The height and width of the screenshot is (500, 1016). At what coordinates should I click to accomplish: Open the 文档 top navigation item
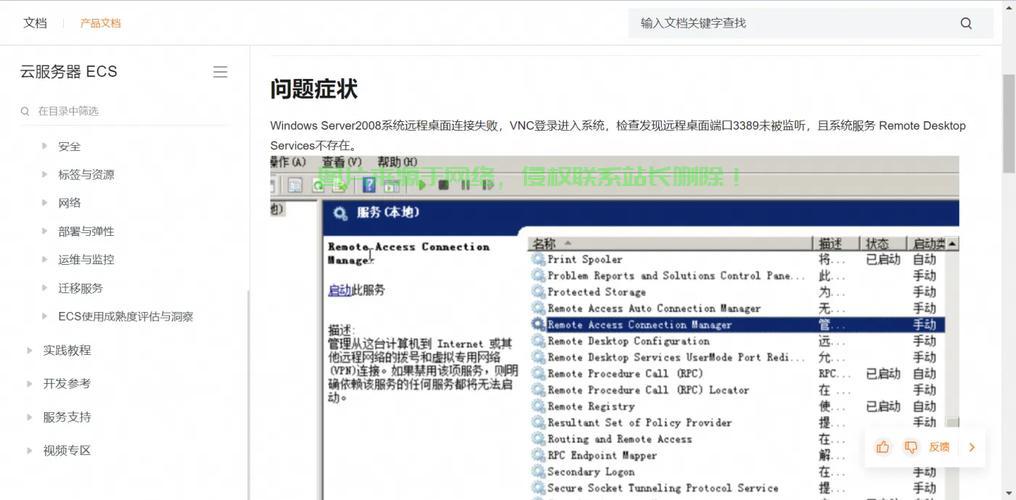pos(35,23)
